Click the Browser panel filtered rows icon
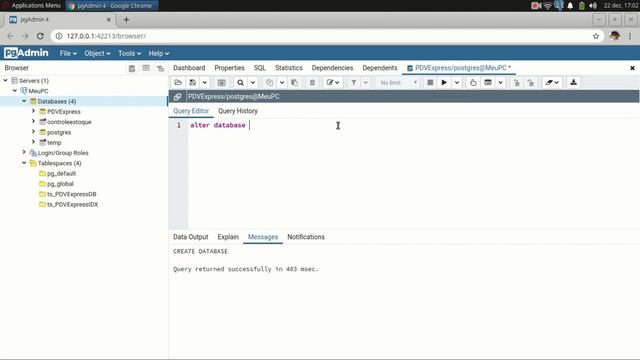The height and width of the screenshot is (360, 640). (x=160, y=68)
